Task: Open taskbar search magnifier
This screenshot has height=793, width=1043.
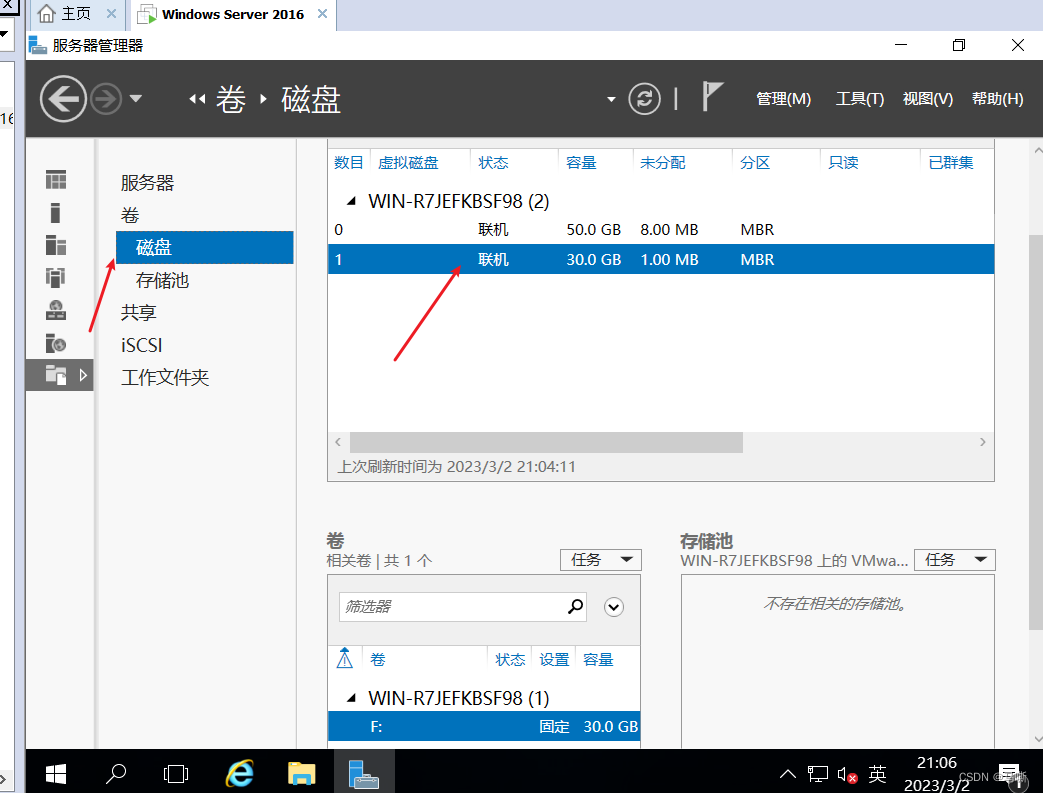Action: click(116, 773)
